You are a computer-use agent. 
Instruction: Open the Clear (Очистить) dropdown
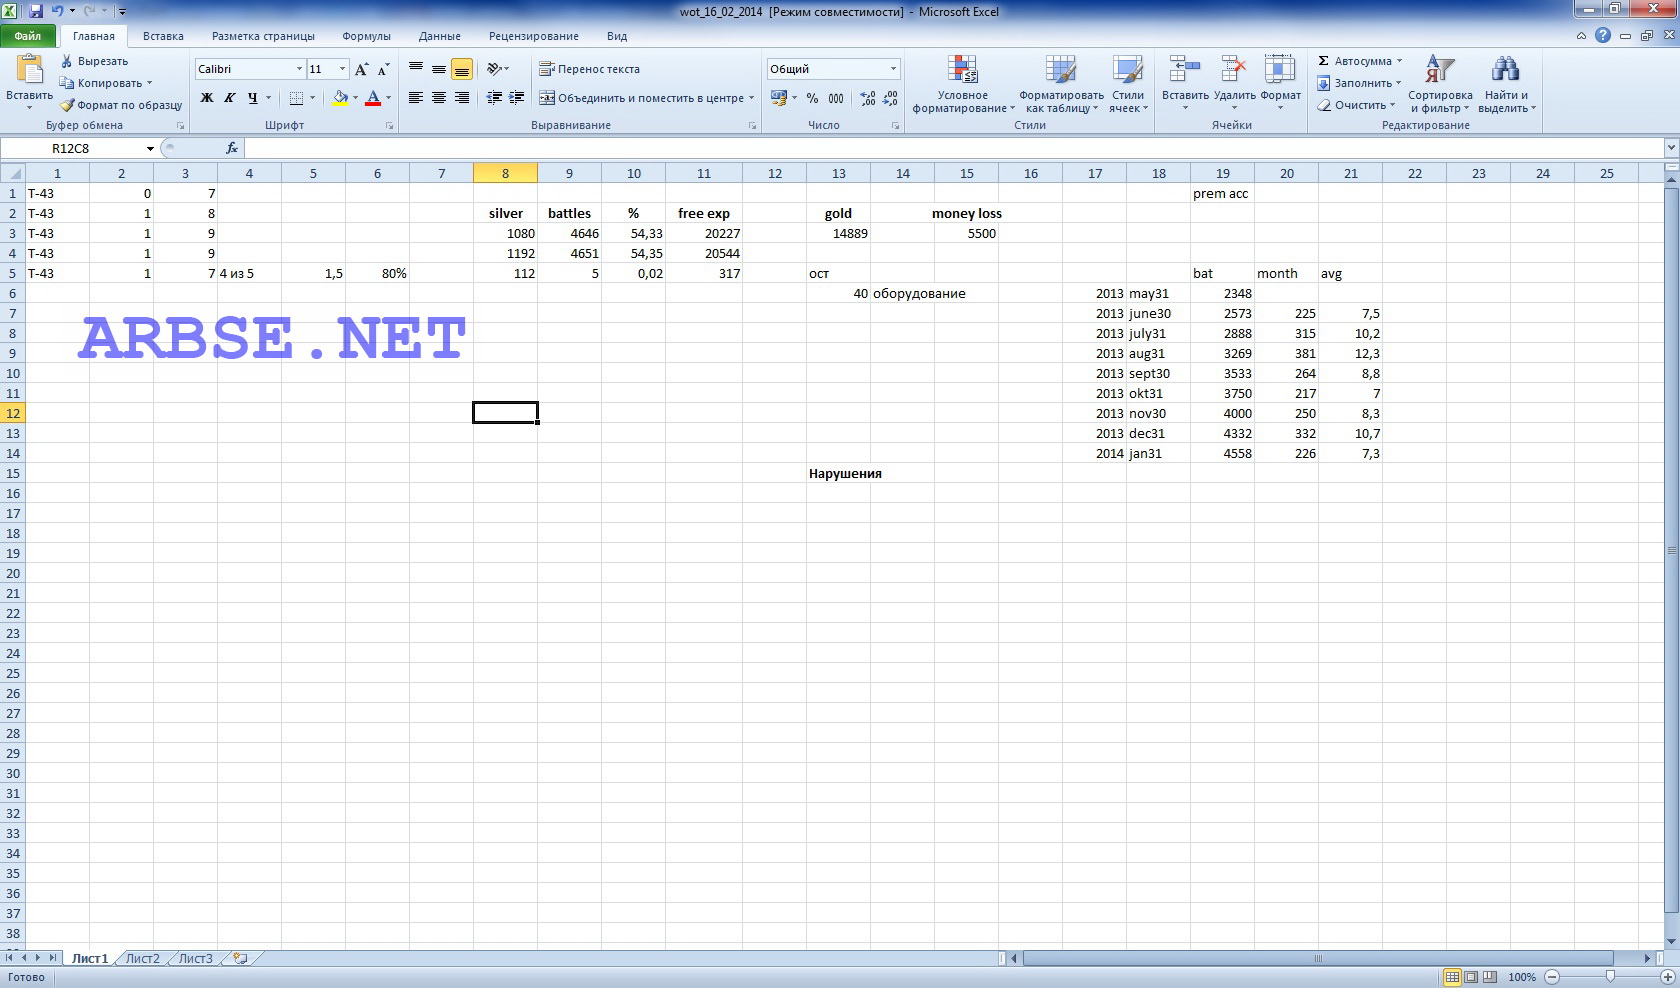coord(1355,105)
